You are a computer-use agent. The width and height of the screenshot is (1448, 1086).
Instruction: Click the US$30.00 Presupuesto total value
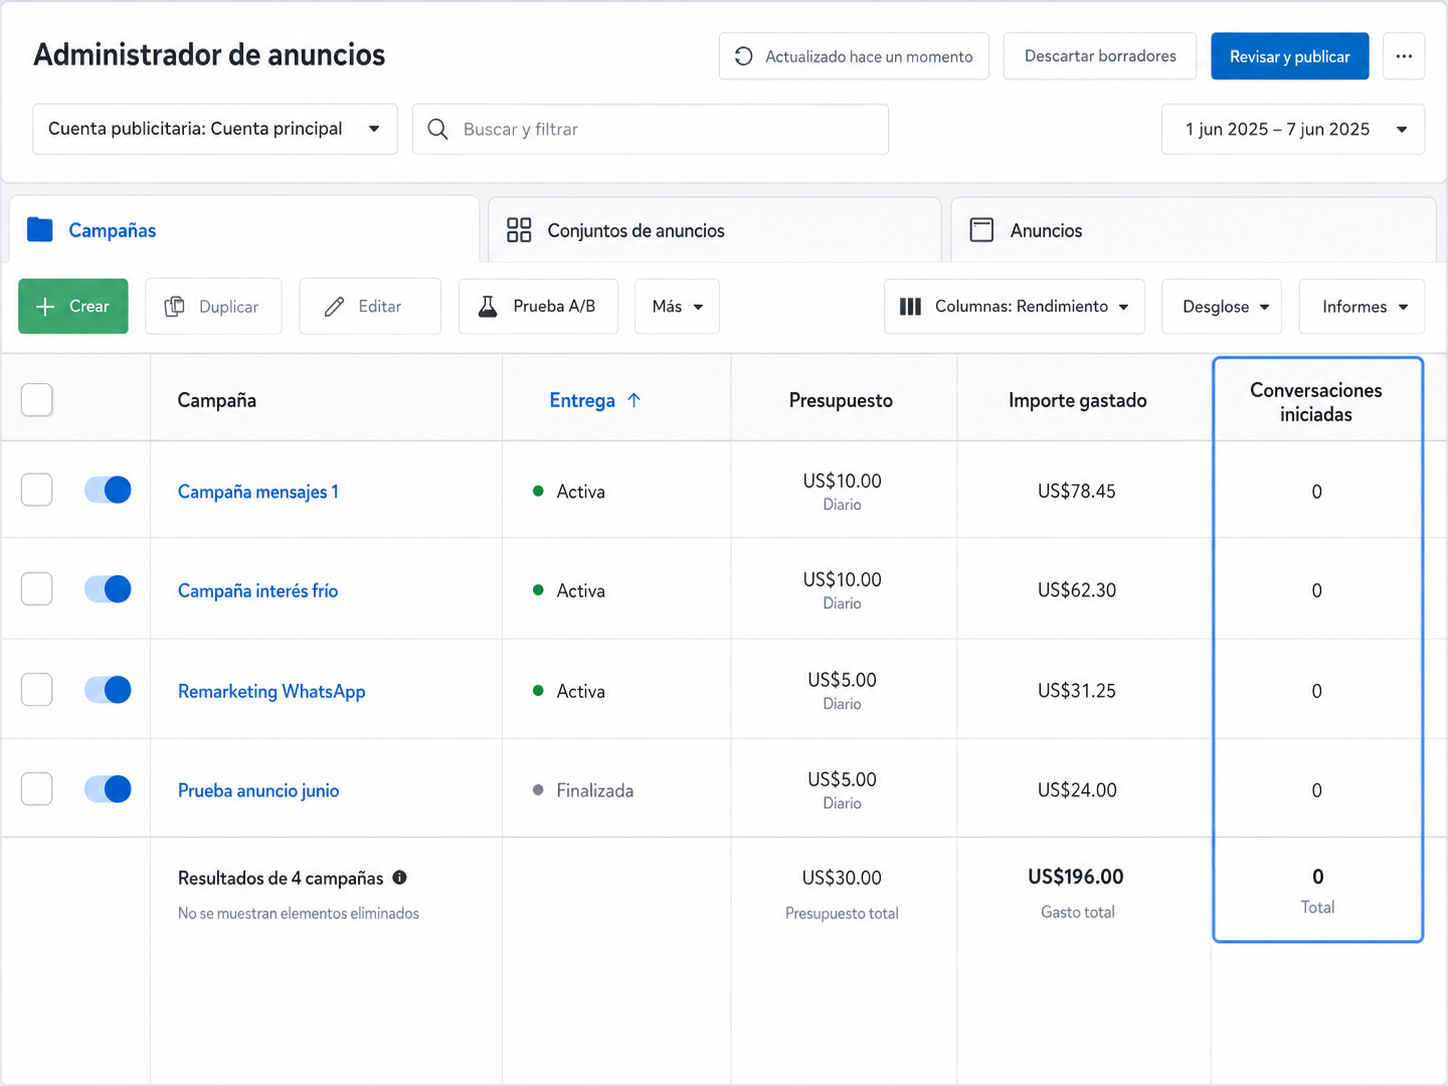pos(842,878)
